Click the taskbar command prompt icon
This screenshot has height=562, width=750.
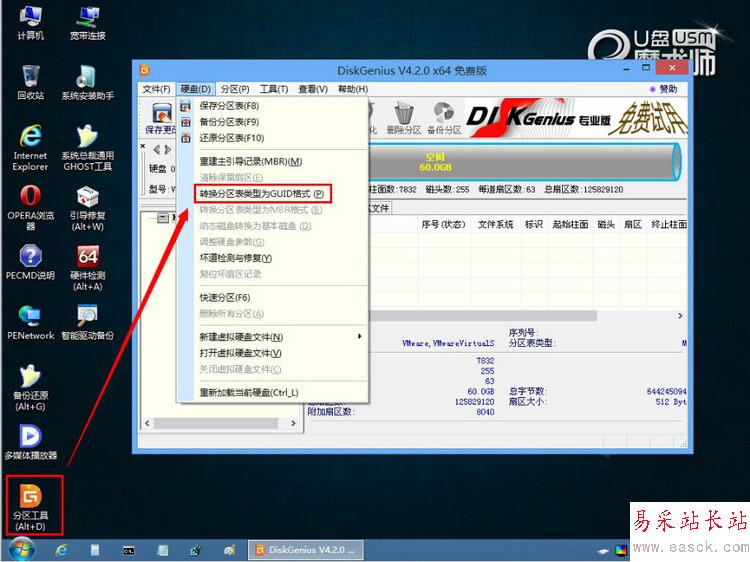tap(128, 551)
